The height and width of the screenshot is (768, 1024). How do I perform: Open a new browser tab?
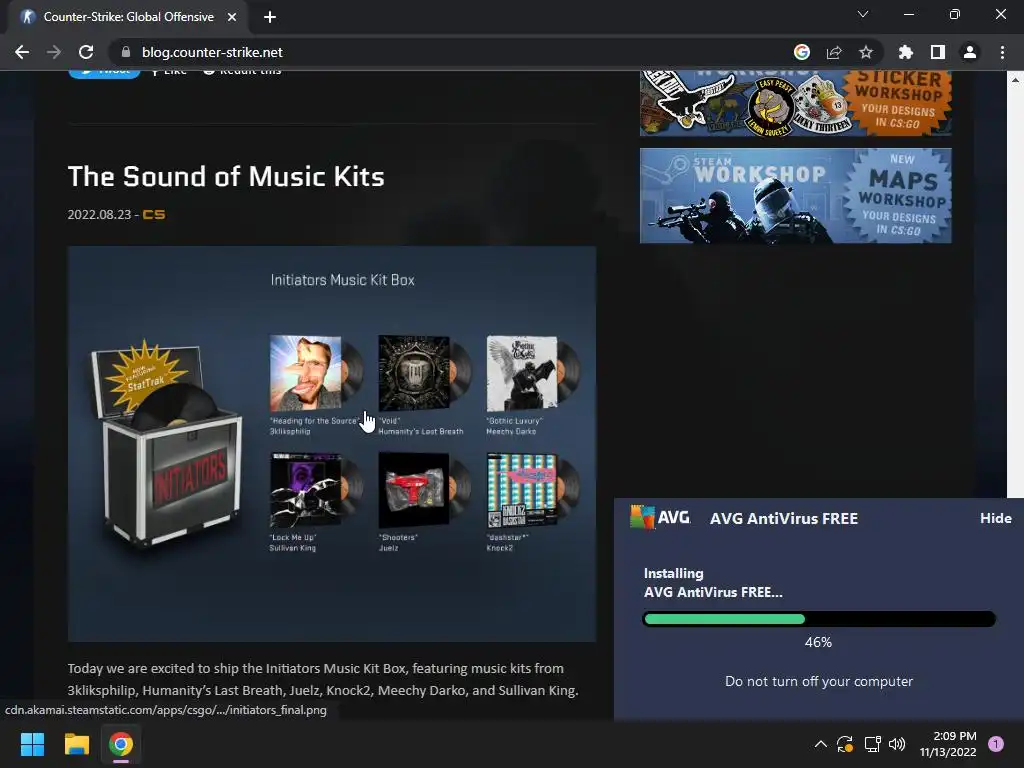pyautogui.click(x=270, y=17)
